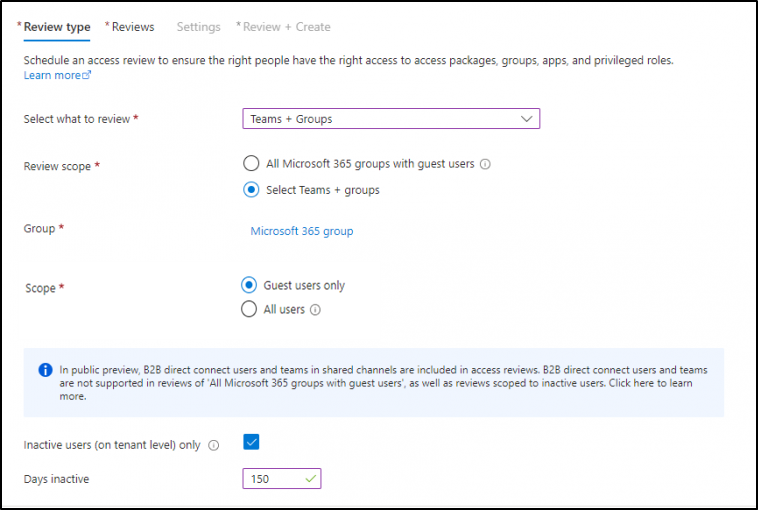This screenshot has height=510, width=758.
Task: Click the chevron arrow in Select what to review
Action: (x=526, y=119)
